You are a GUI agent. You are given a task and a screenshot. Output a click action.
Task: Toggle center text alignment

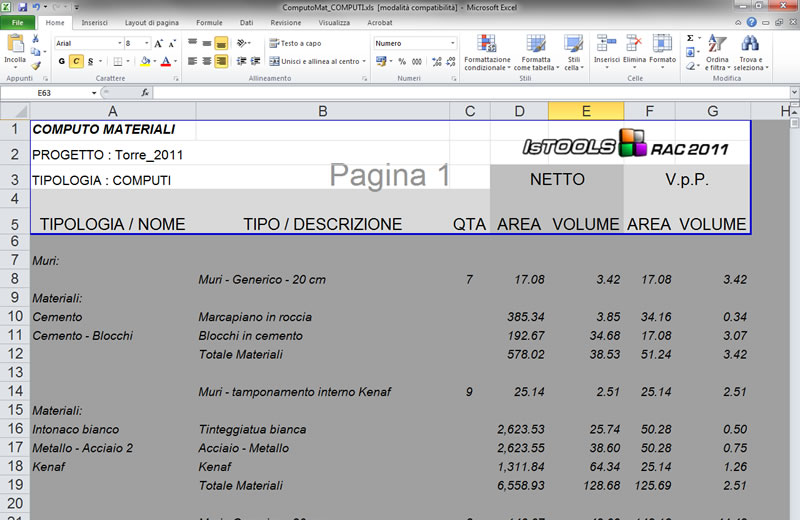tap(207, 61)
